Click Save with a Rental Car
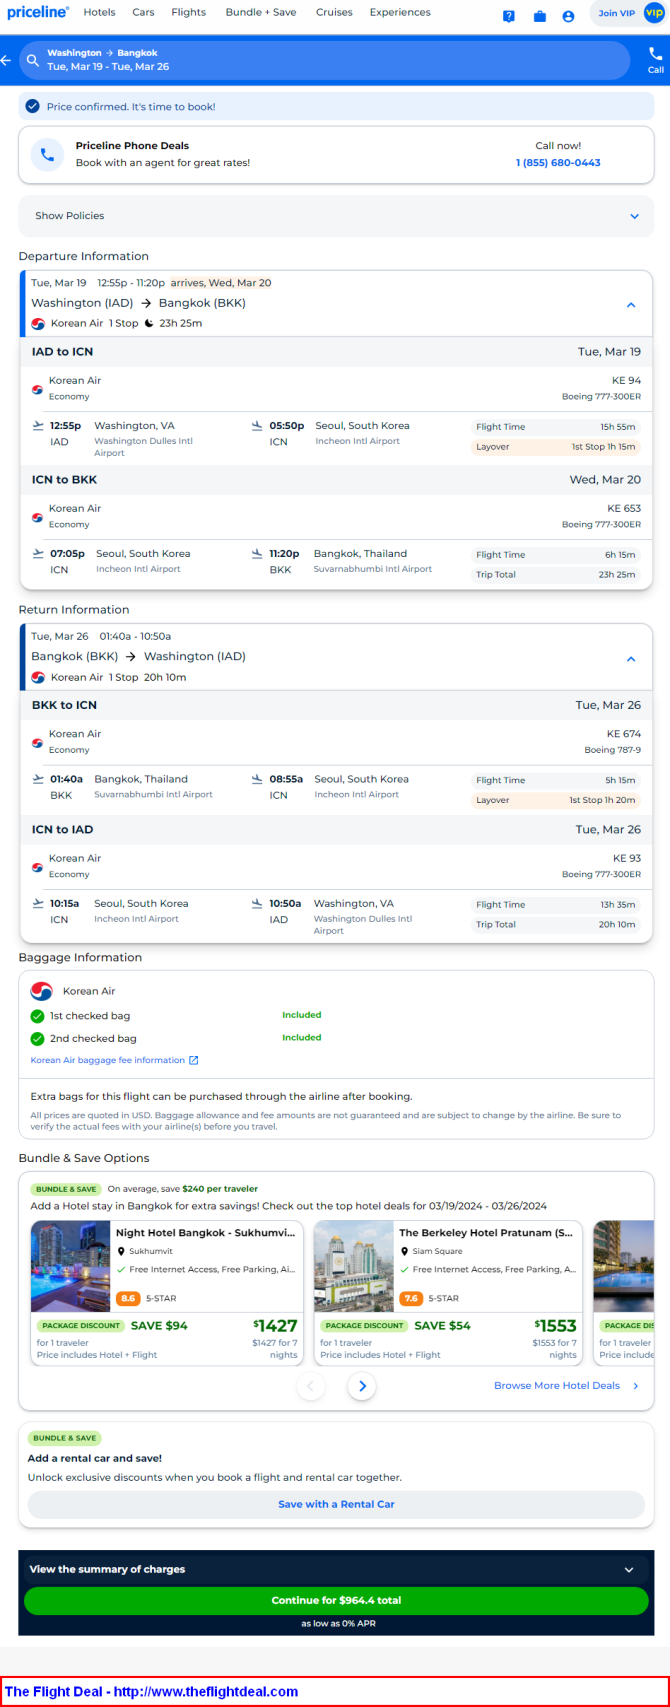Viewport: 670px width, 1707px height. (336, 1504)
